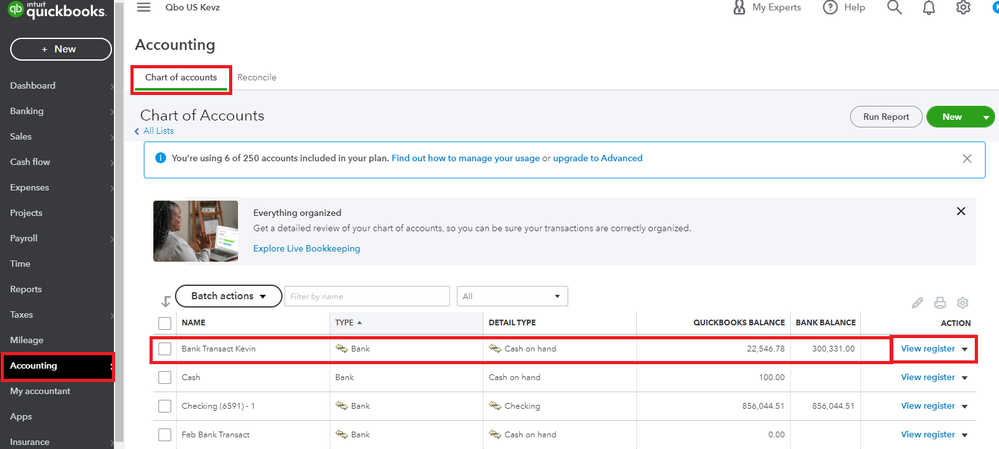Open Find out how to manage your usage link
This screenshot has width=999, height=449.
click(x=466, y=158)
